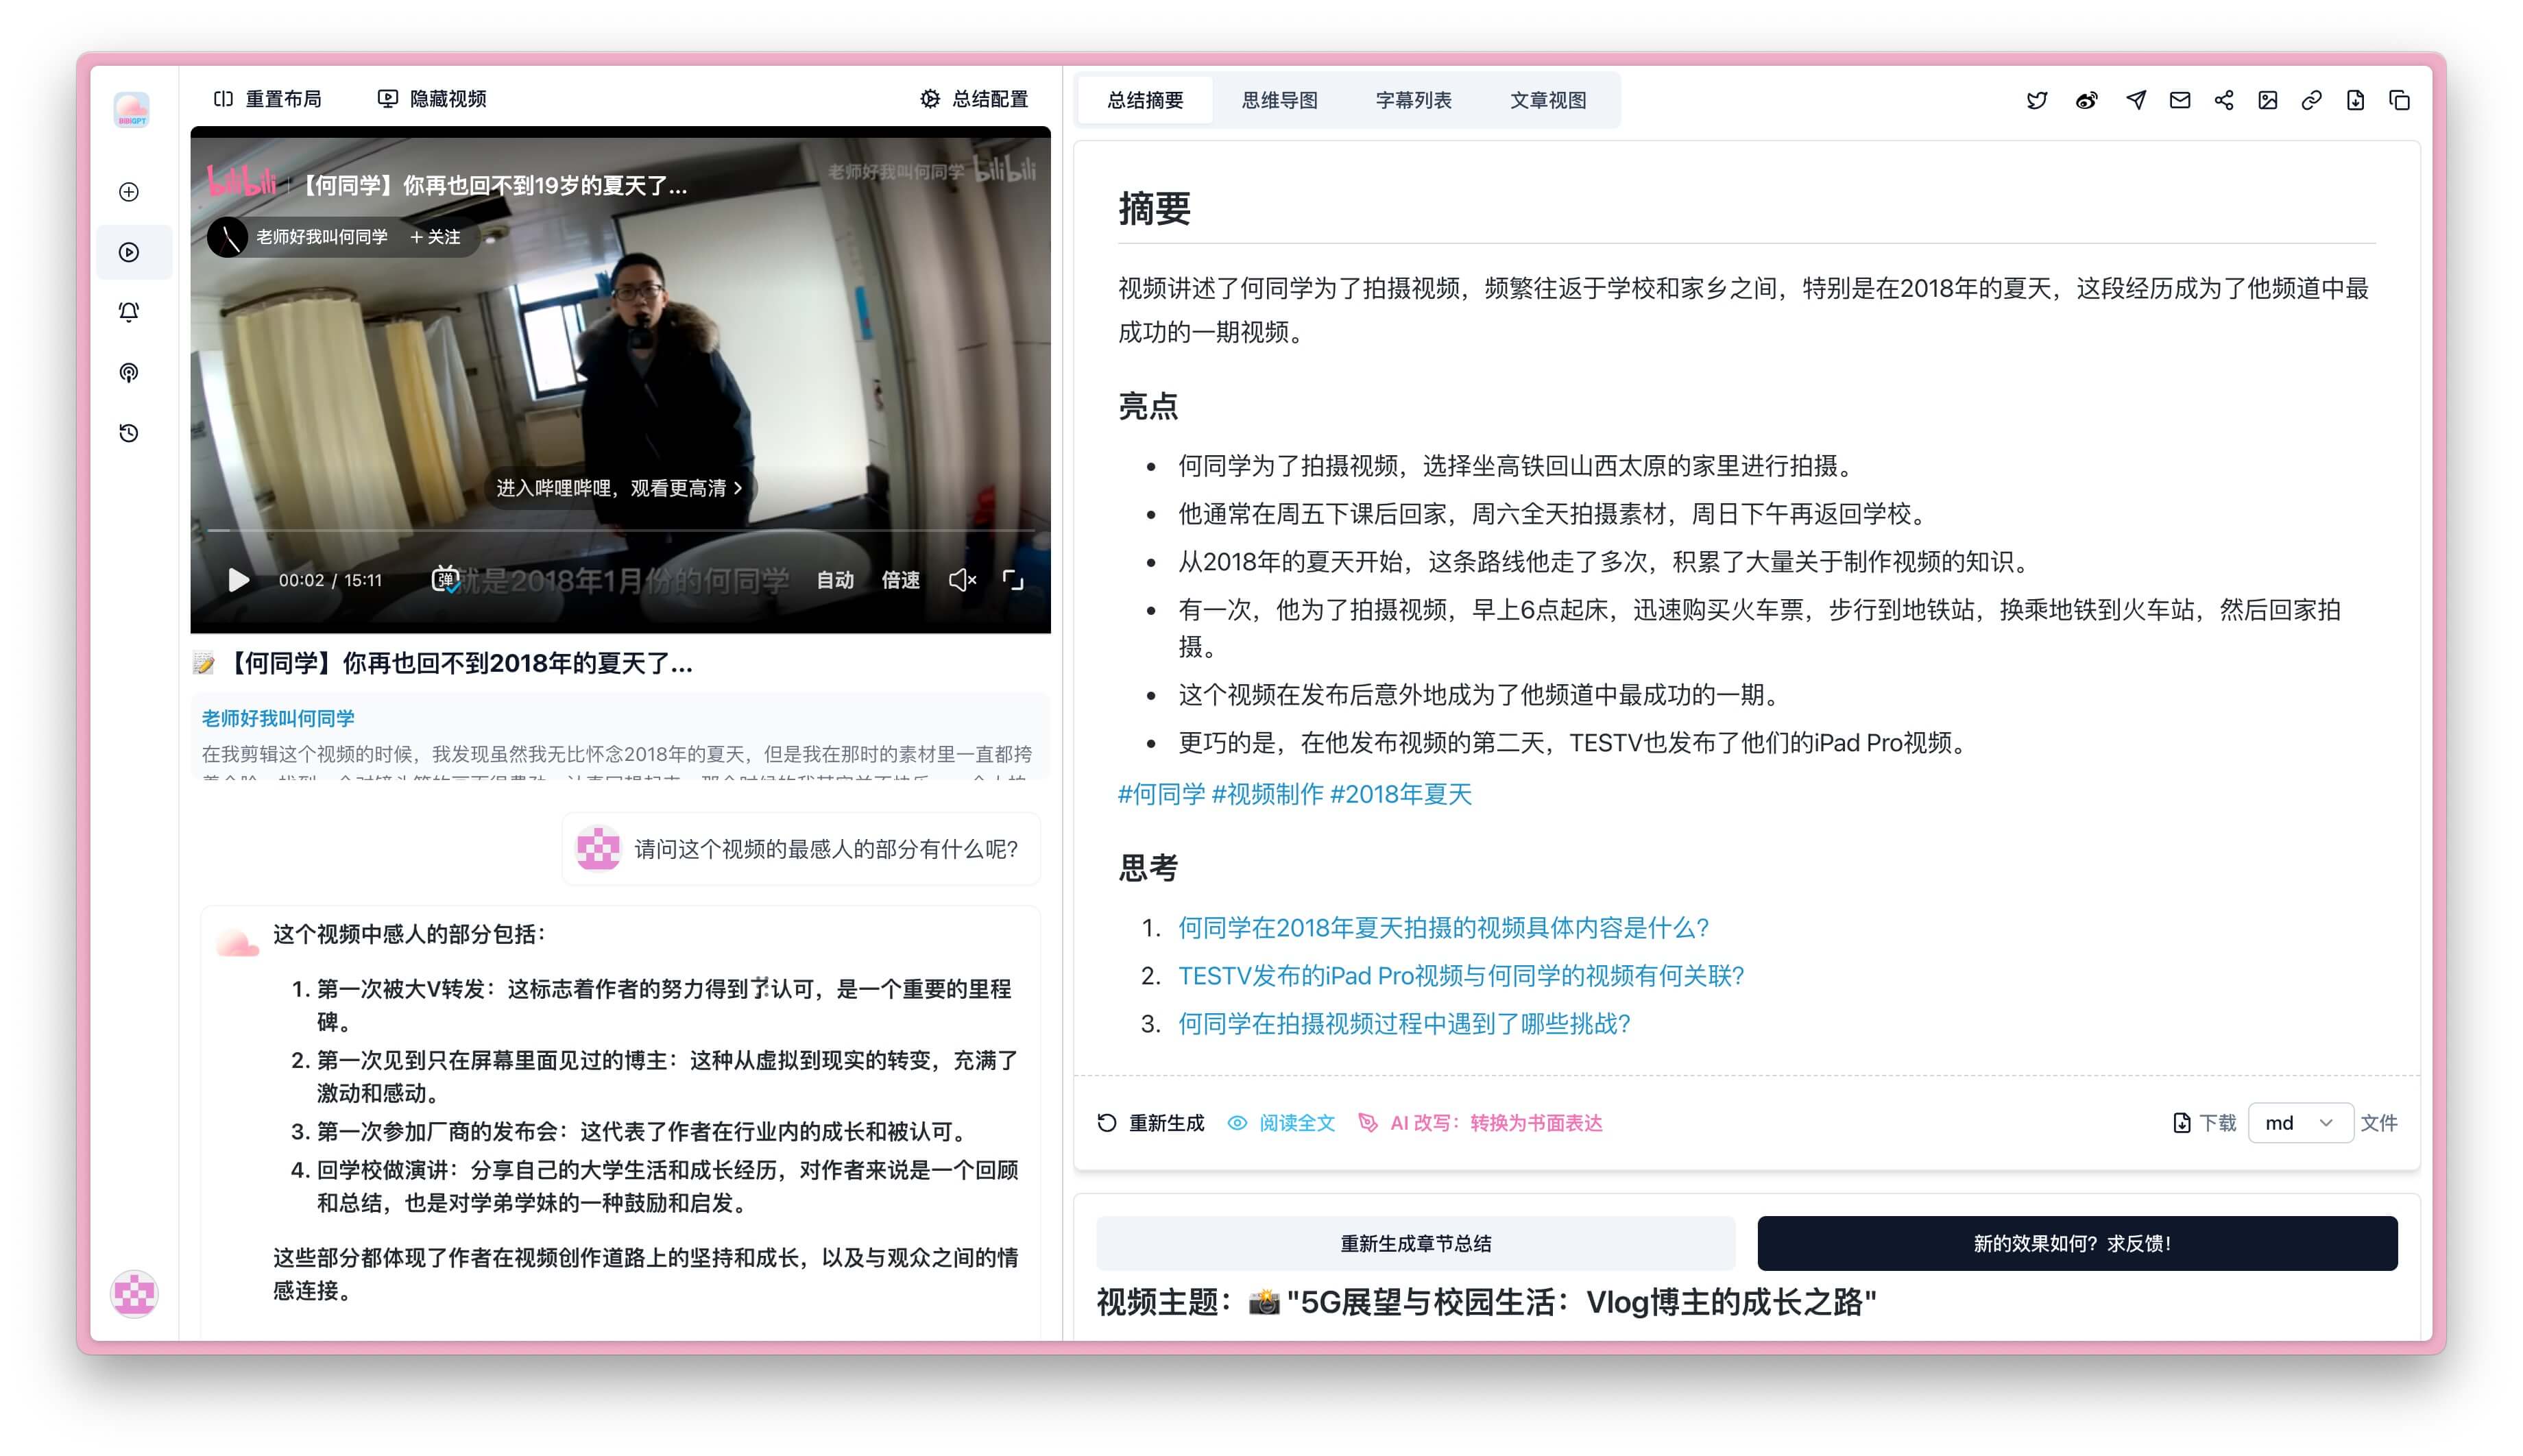Open playback speed menu 倍速
2523x1456 pixels.
click(x=900, y=580)
